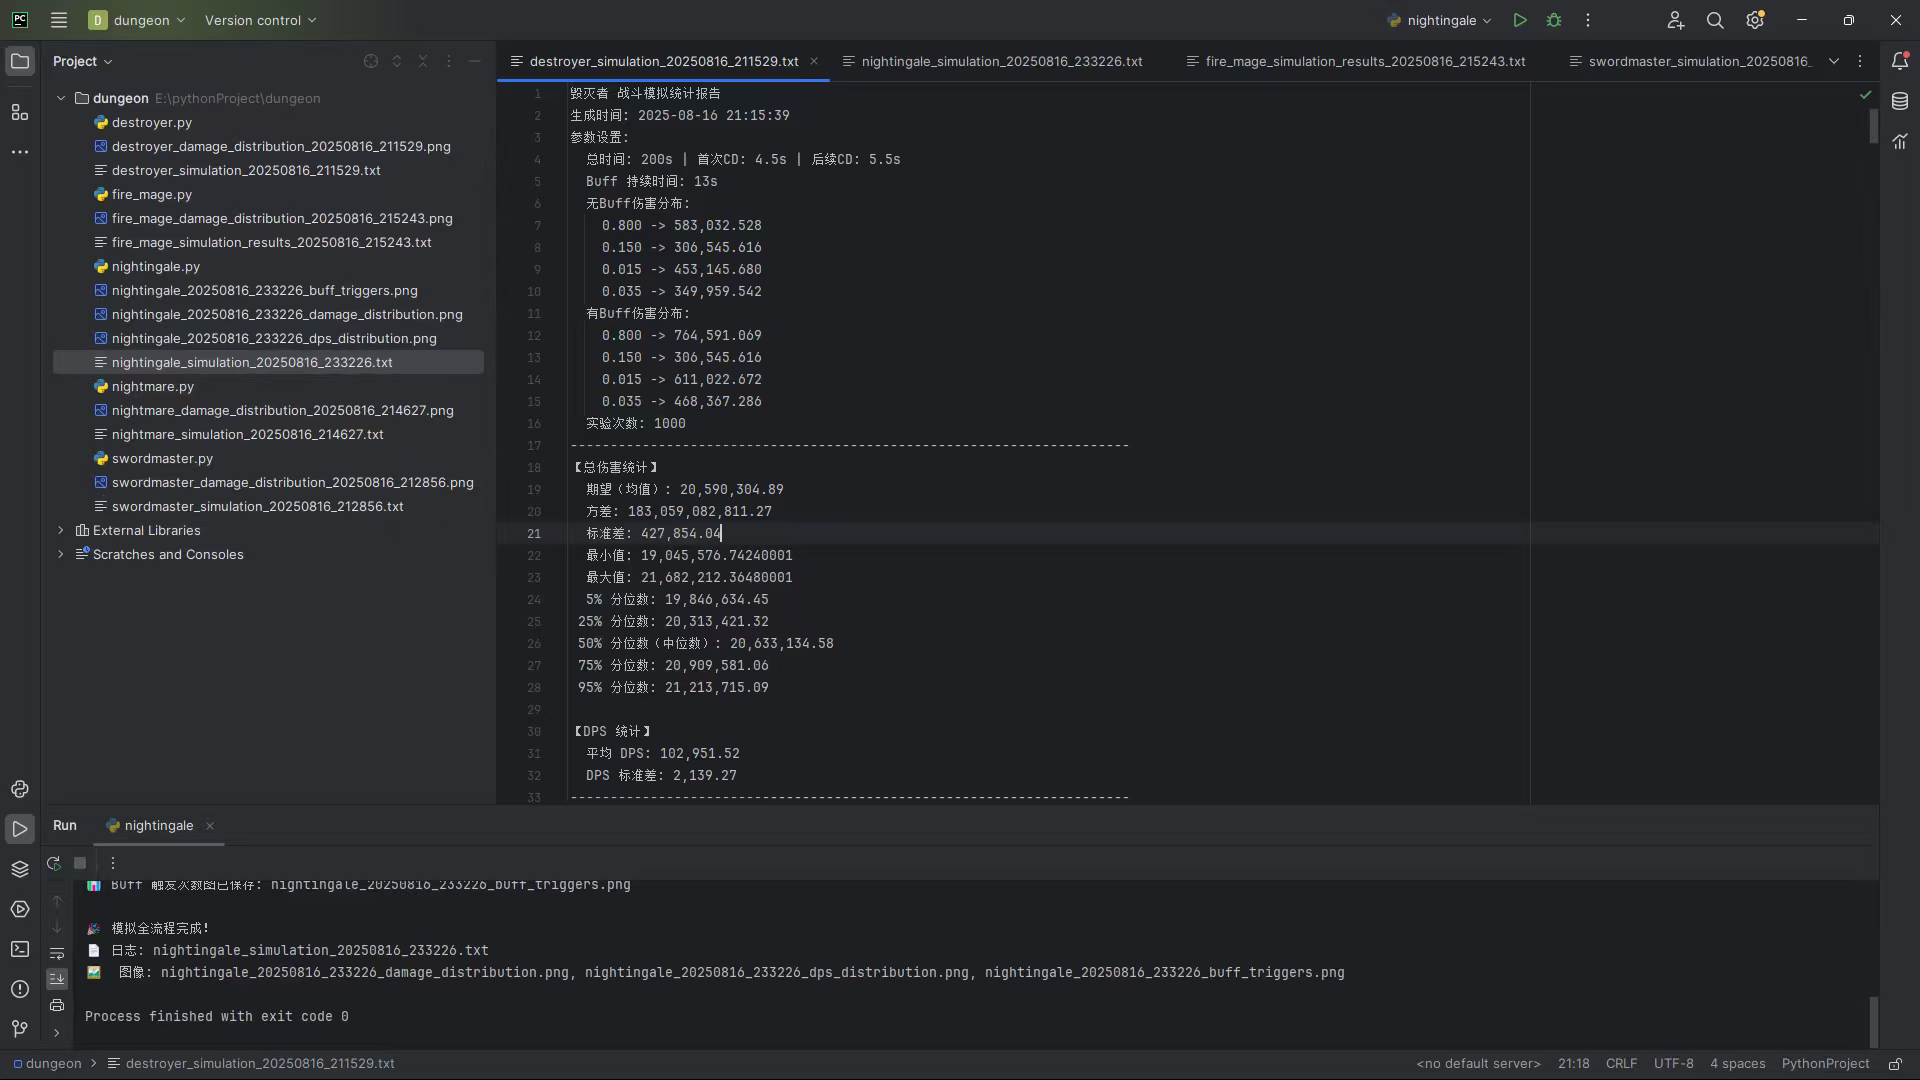The image size is (1920, 1080).
Task: Click UTF-8 encoding in status bar
Action: 1673,1064
